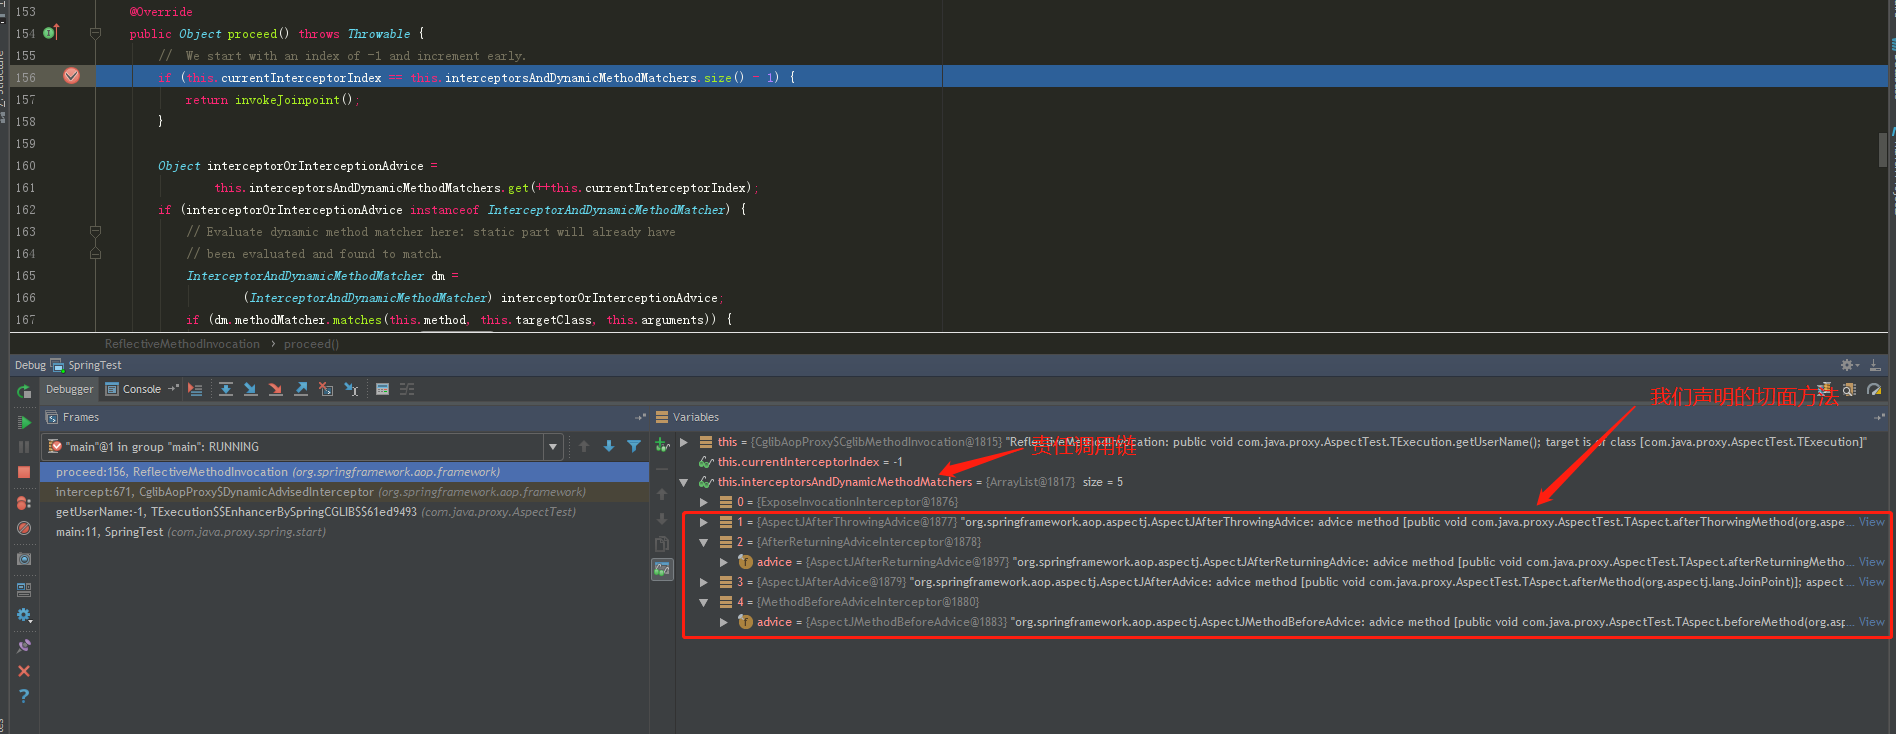Click View link for AspectJAfterAdvice row
This screenshot has width=1896, height=734.
(1872, 582)
